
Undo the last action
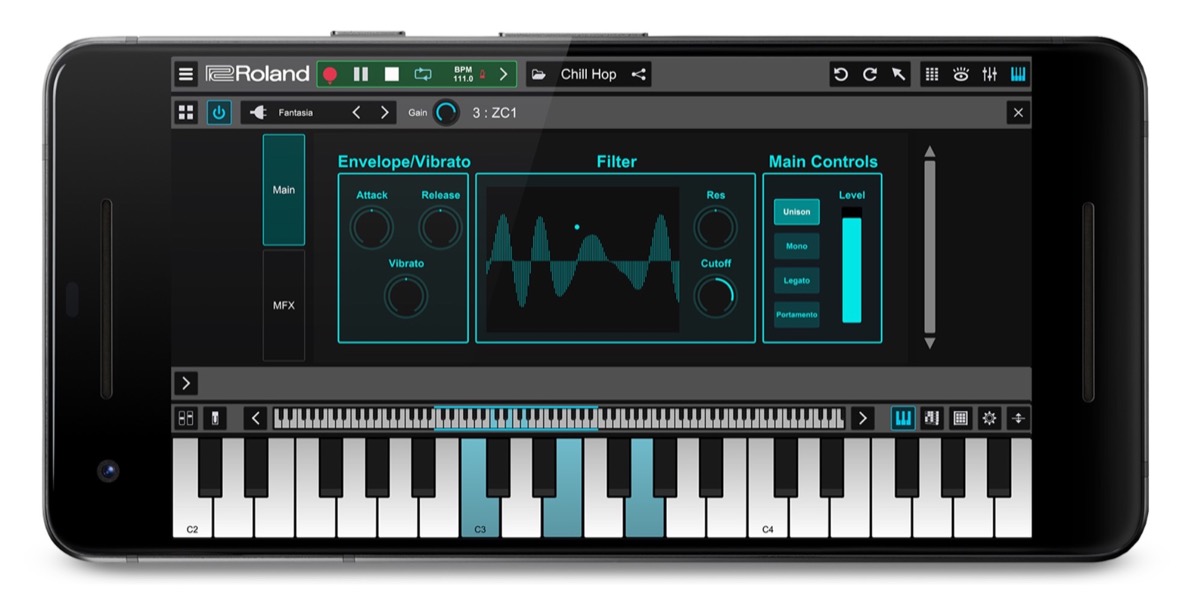click(841, 74)
